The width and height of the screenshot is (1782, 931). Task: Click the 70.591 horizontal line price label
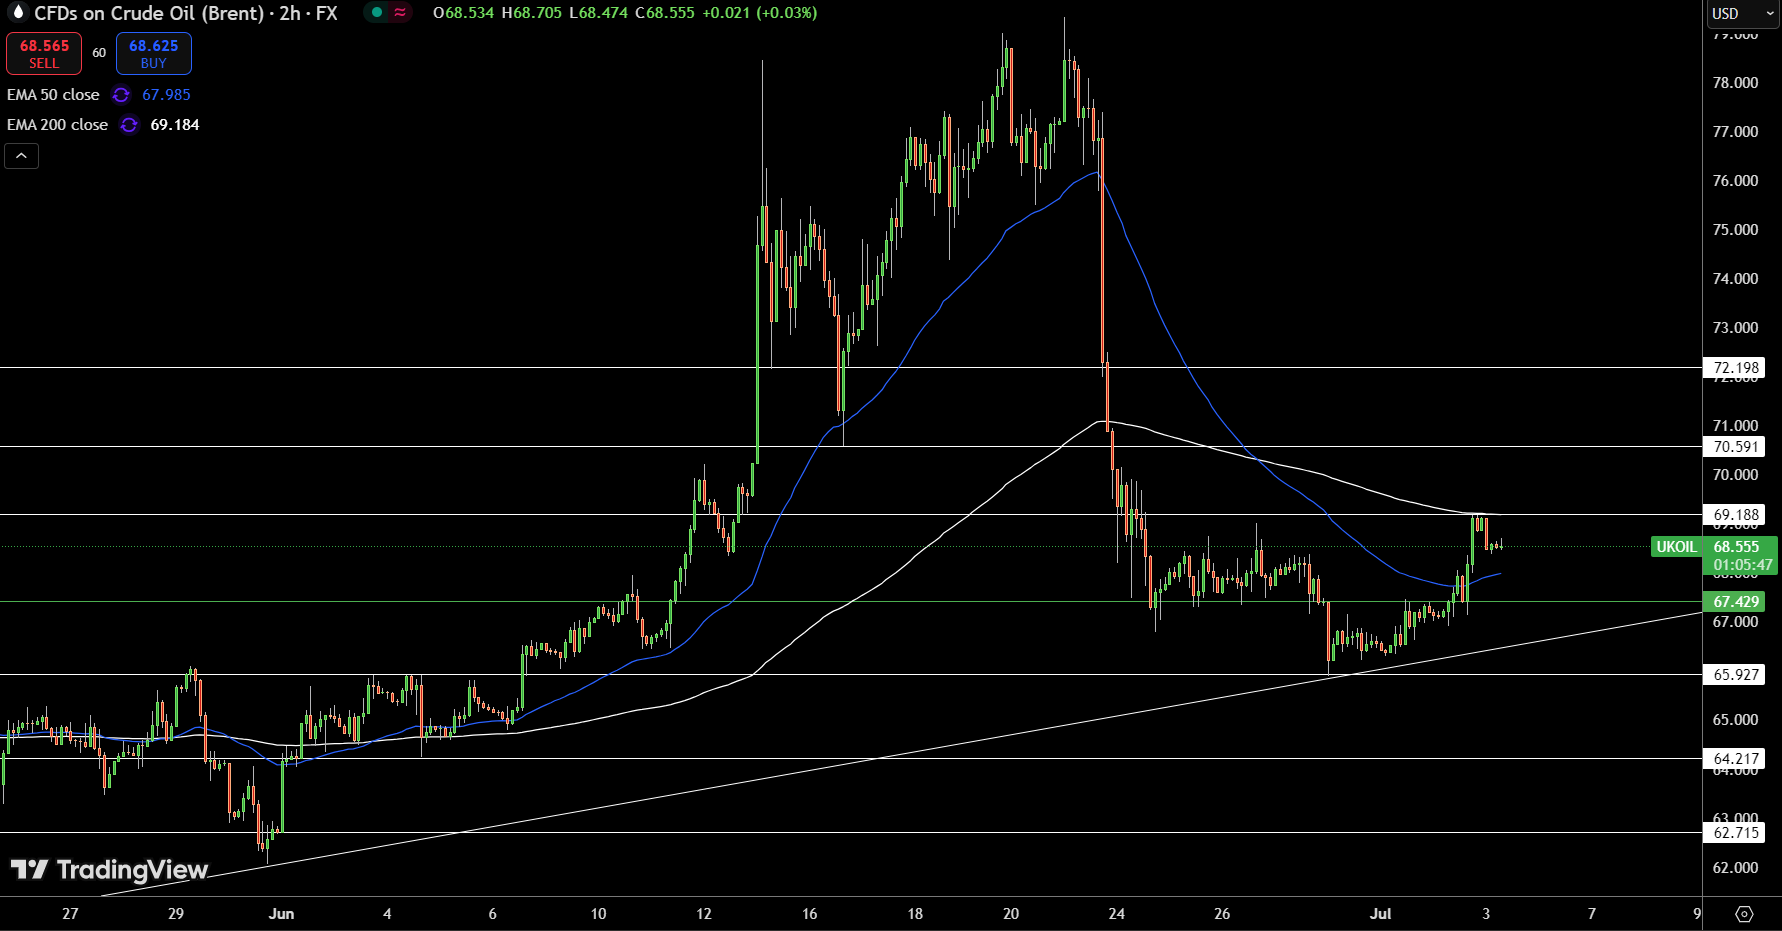tap(1735, 447)
